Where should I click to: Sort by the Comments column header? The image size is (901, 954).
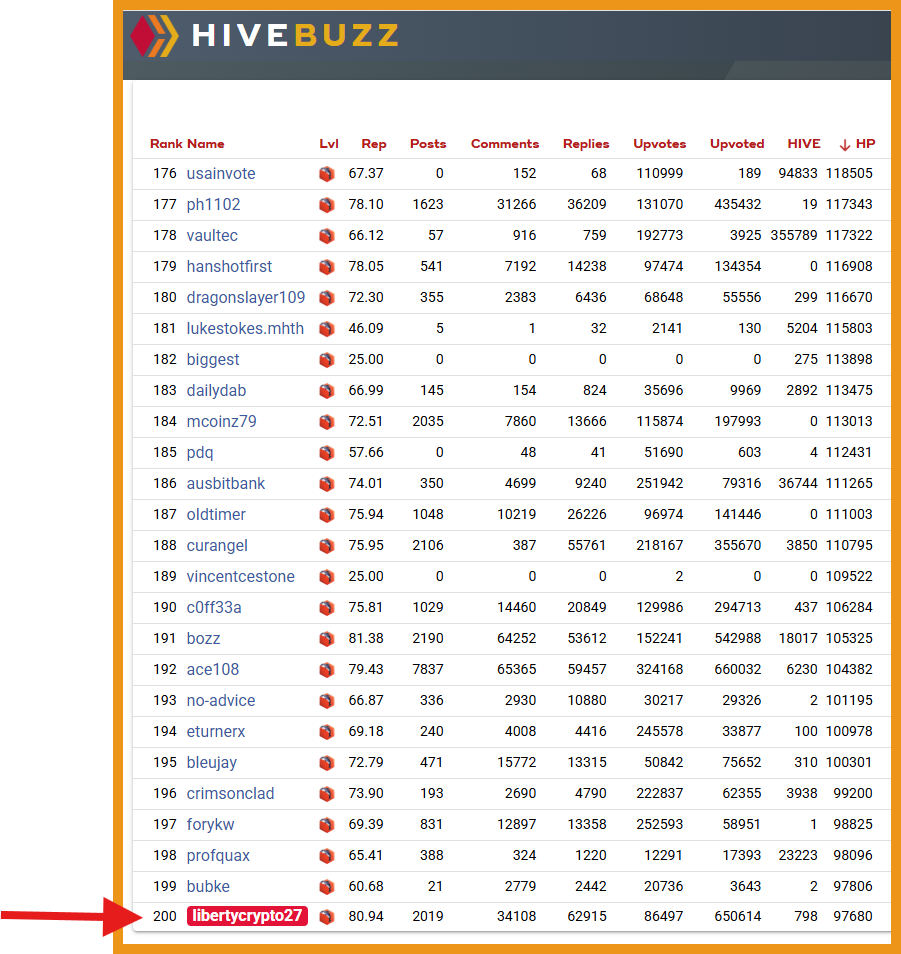tap(505, 144)
